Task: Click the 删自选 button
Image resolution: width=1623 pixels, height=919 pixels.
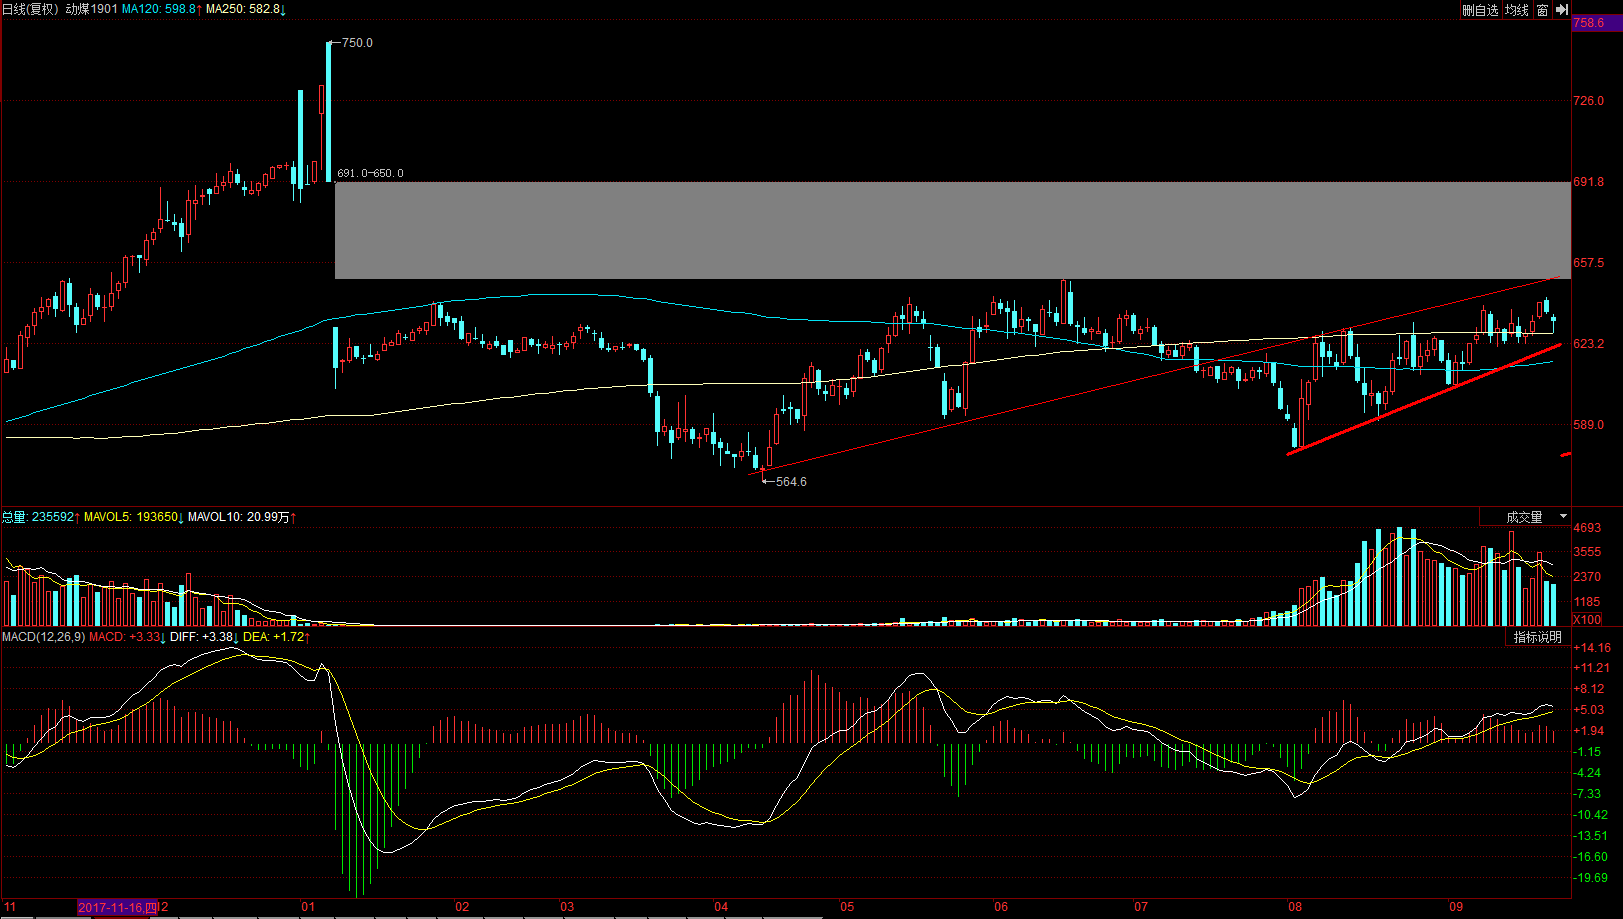Action: click(x=1480, y=10)
